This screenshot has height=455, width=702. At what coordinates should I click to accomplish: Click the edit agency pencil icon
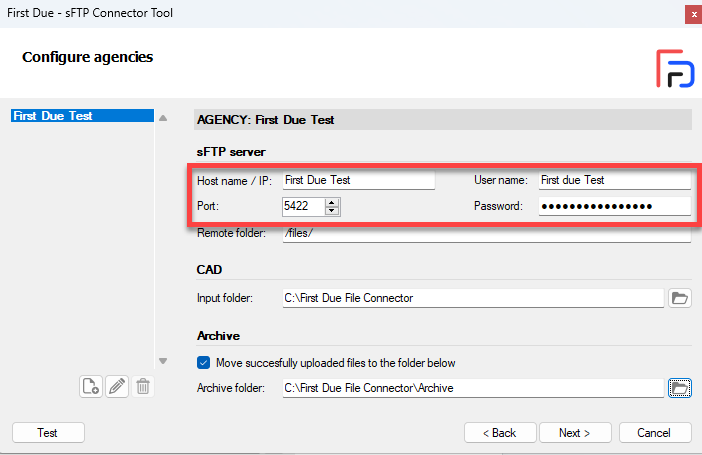point(117,386)
